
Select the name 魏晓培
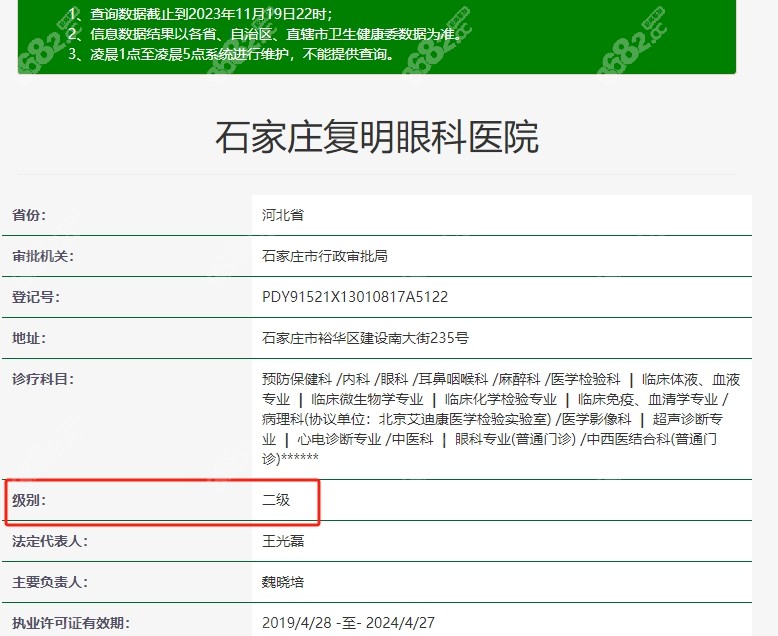pos(283,581)
